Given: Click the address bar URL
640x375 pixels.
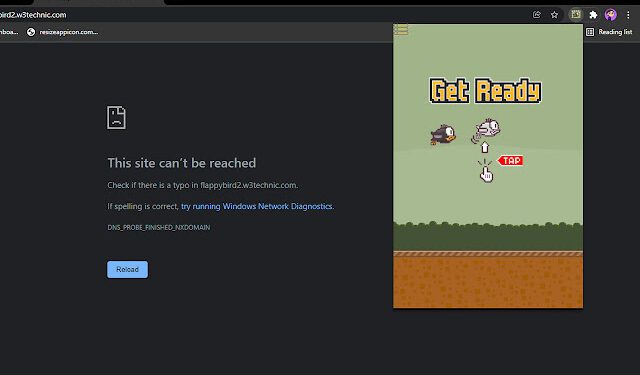Looking at the screenshot, I should click(33, 15).
